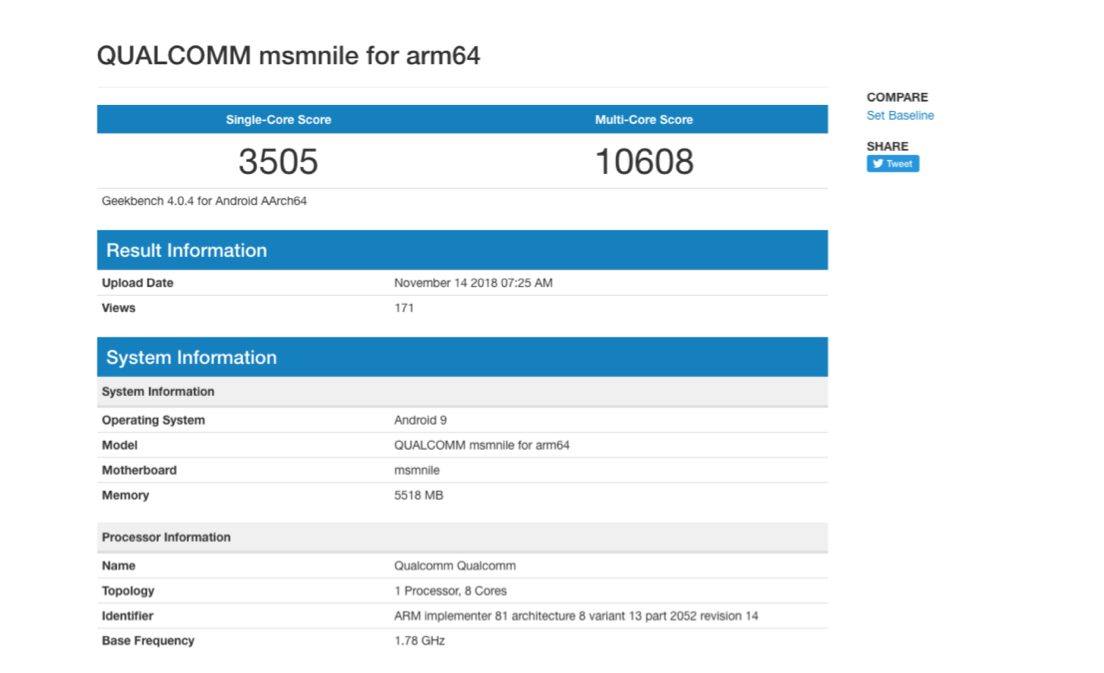This screenshot has width=1104, height=673.
Task: Click the Twitter bird icon in Tweet button
Action: (878, 164)
